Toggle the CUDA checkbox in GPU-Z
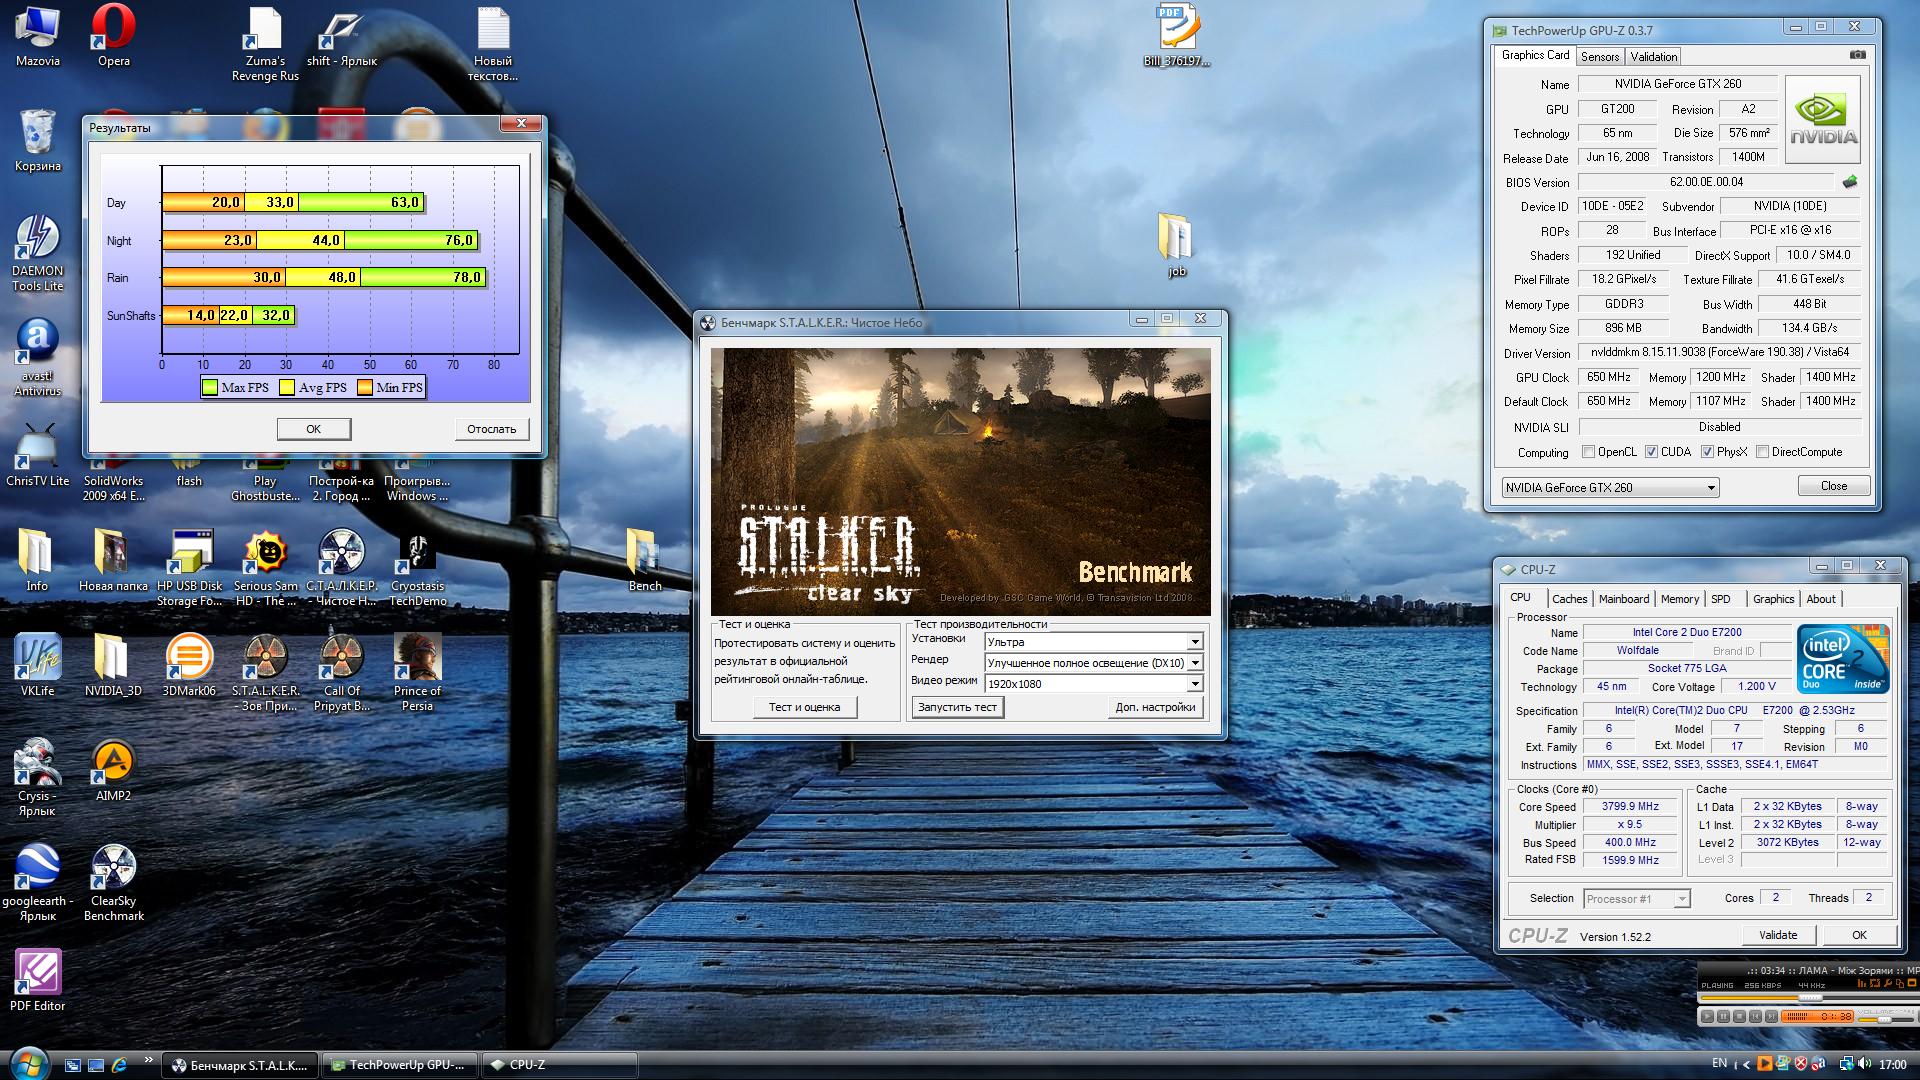The width and height of the screenshot is (1920, 1080). click(1651, 452)
